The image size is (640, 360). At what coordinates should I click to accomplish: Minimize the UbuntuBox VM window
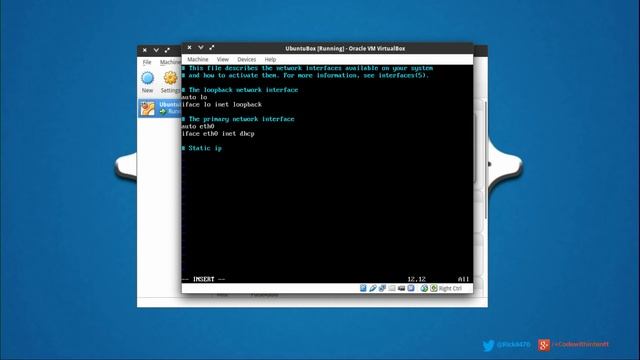pyautogui.click(x=200, y=48)
